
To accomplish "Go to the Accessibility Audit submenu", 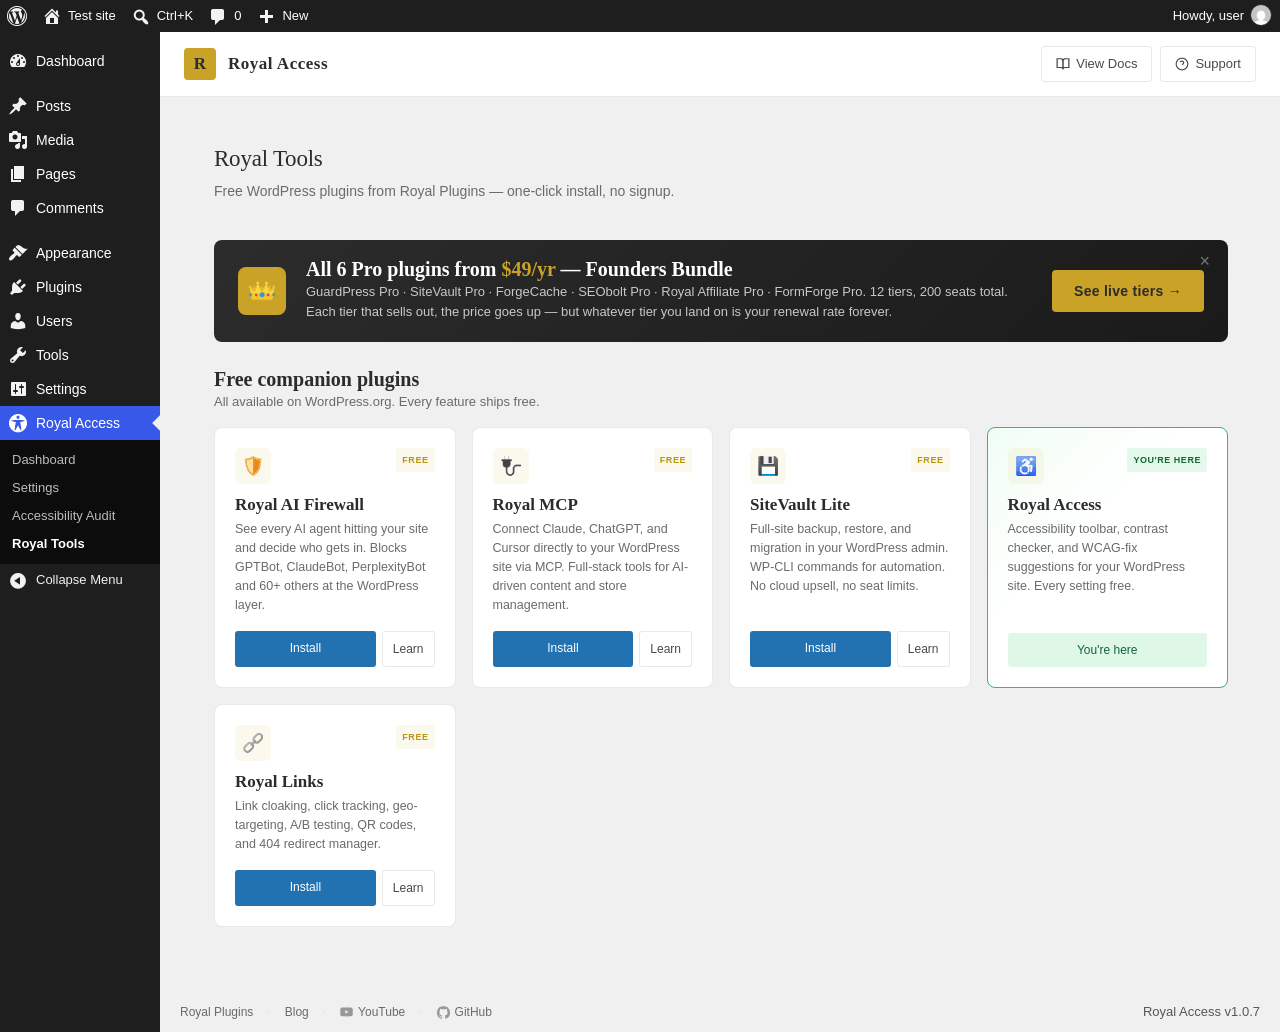I will click(64, 516).
